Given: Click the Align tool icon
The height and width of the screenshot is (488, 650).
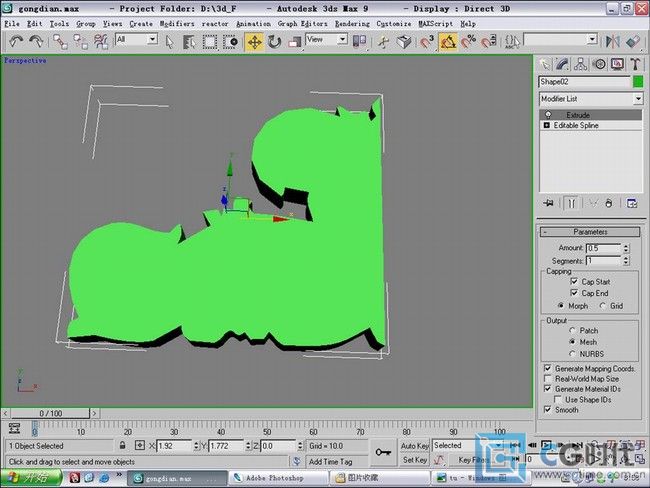Looking at the screenshot, I should click(x=633, y=41).
